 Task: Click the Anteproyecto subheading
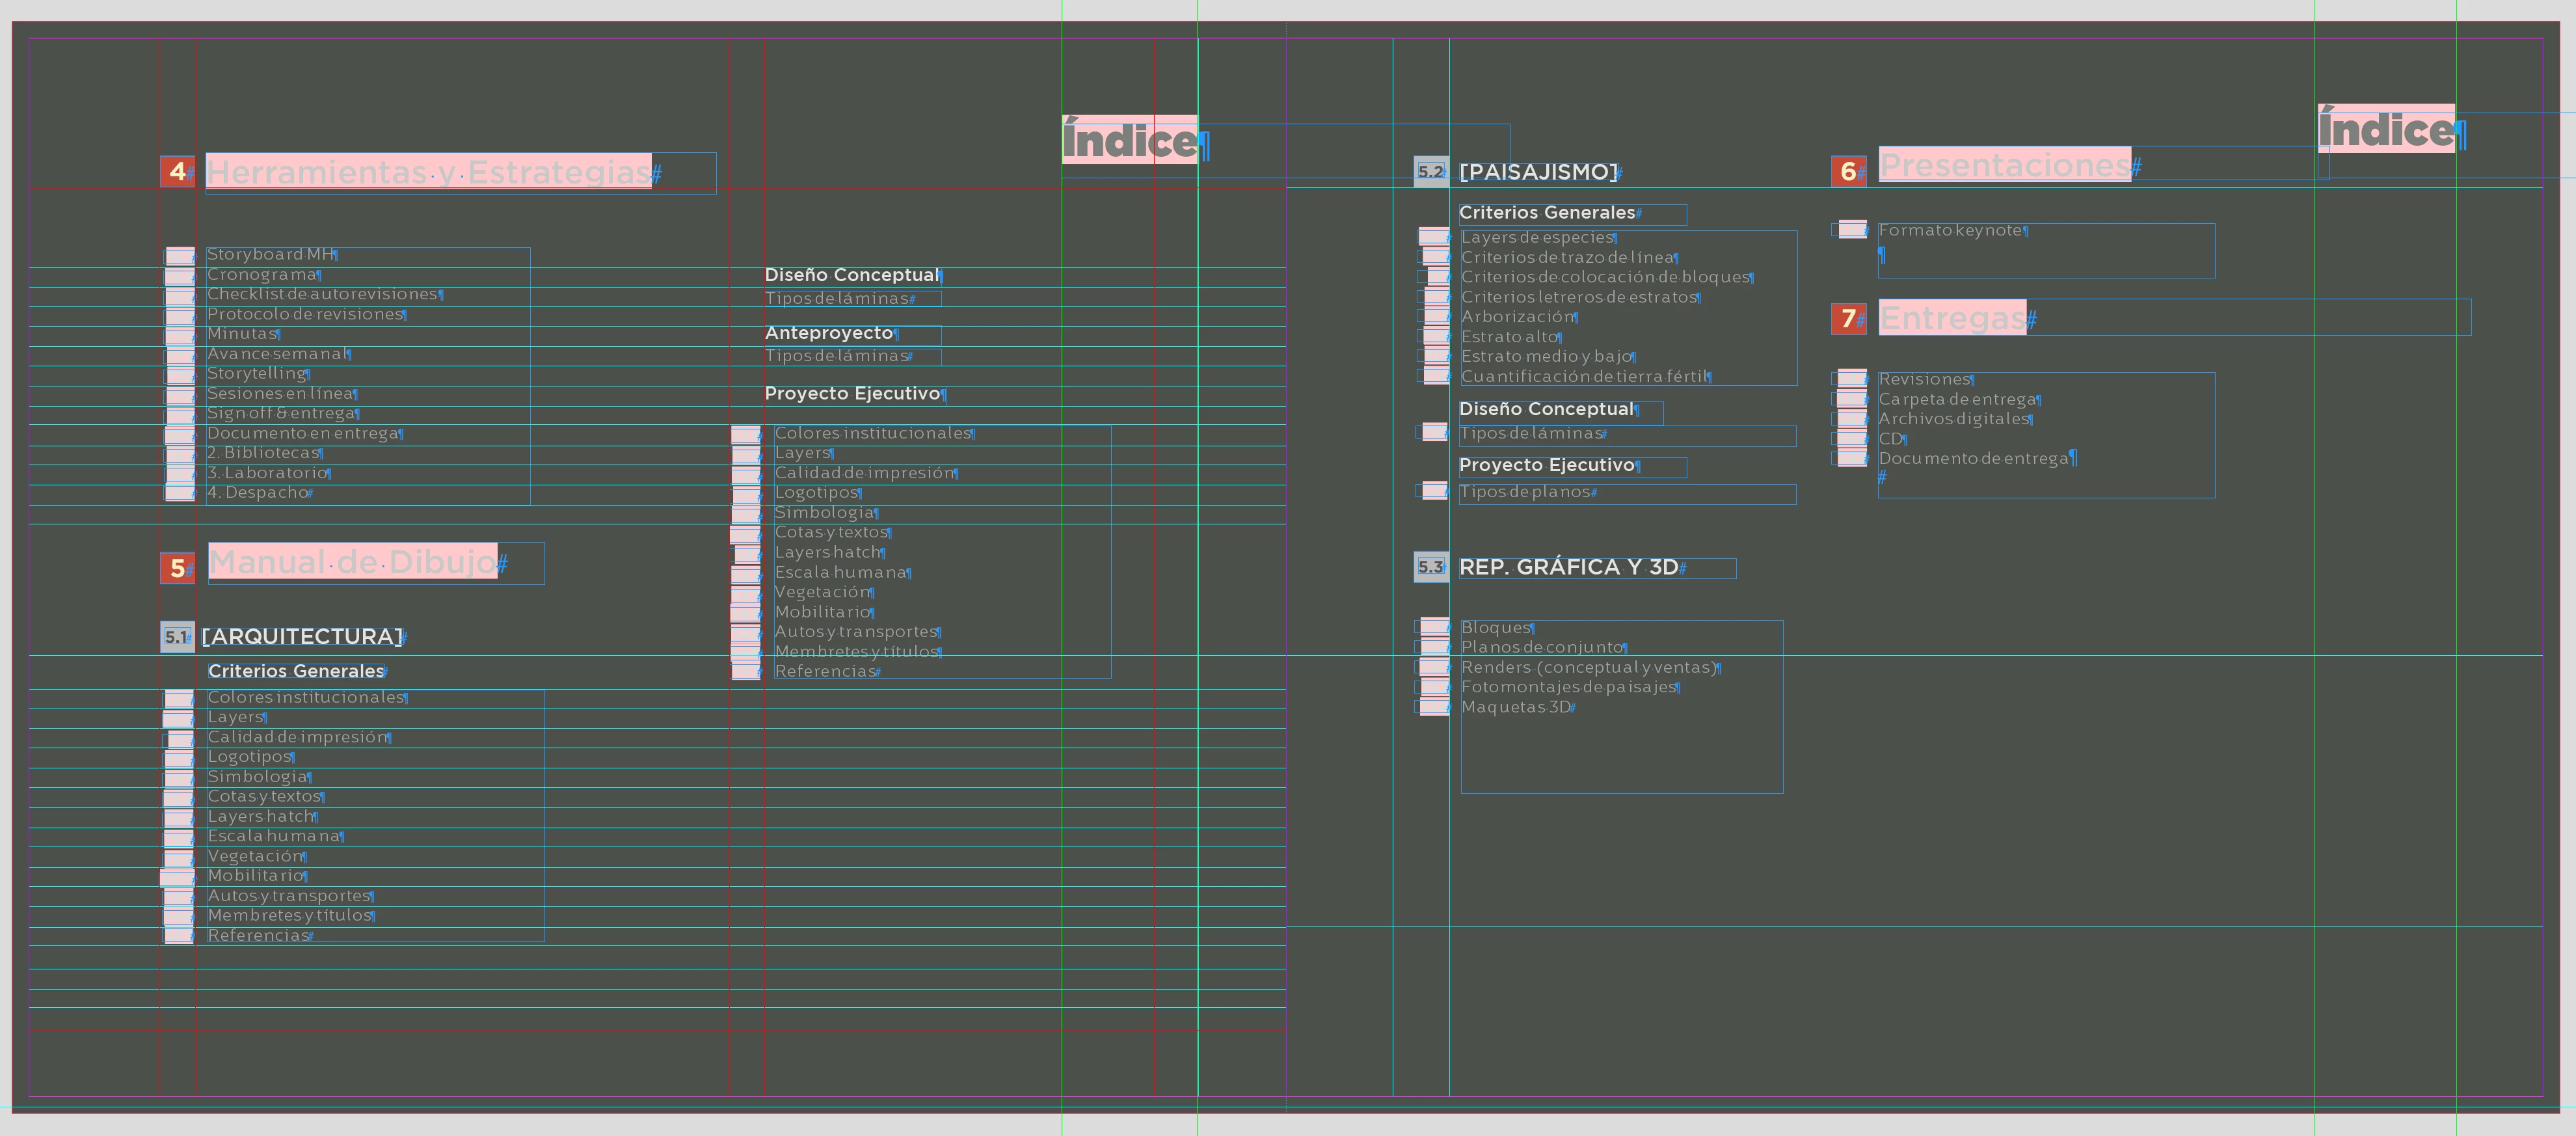[x=828, y=333]
